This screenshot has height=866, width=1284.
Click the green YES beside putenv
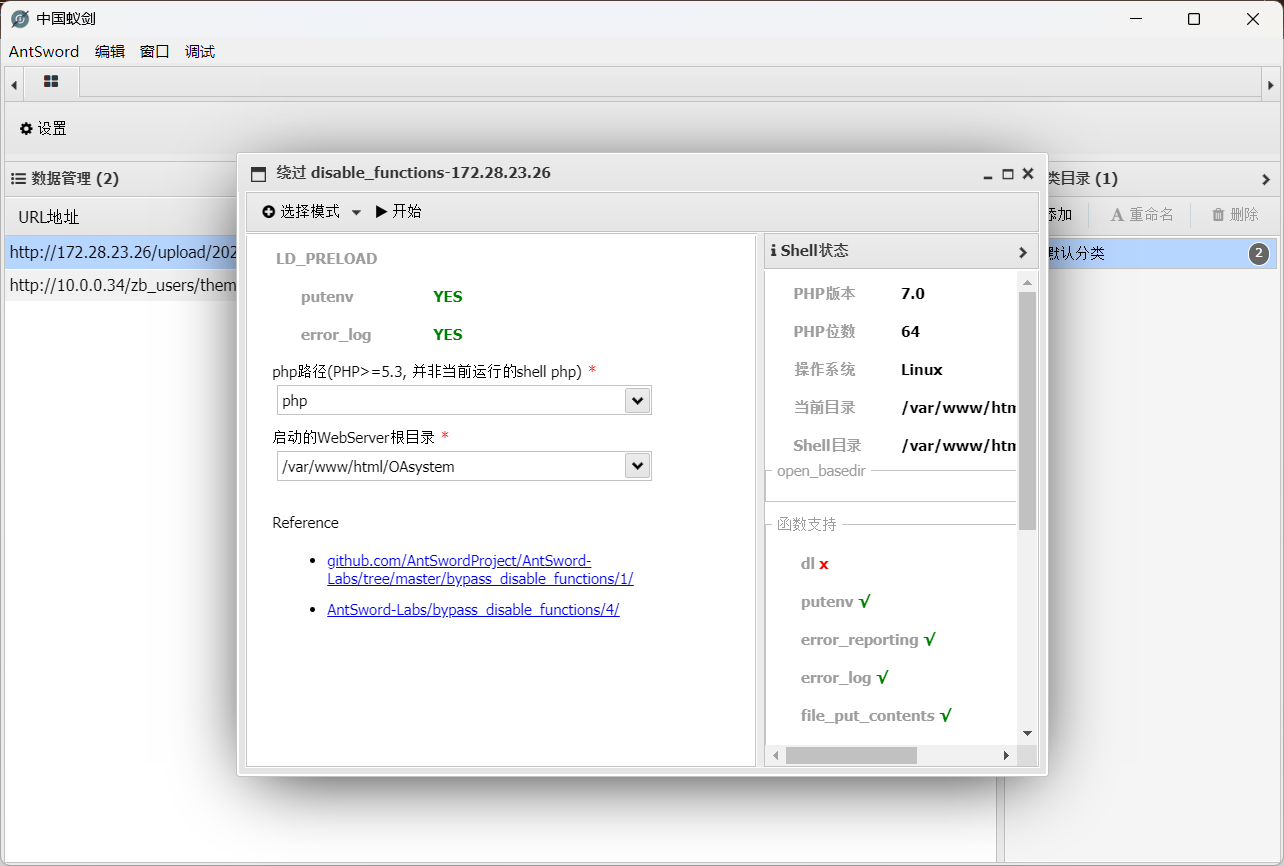[448, 297]
